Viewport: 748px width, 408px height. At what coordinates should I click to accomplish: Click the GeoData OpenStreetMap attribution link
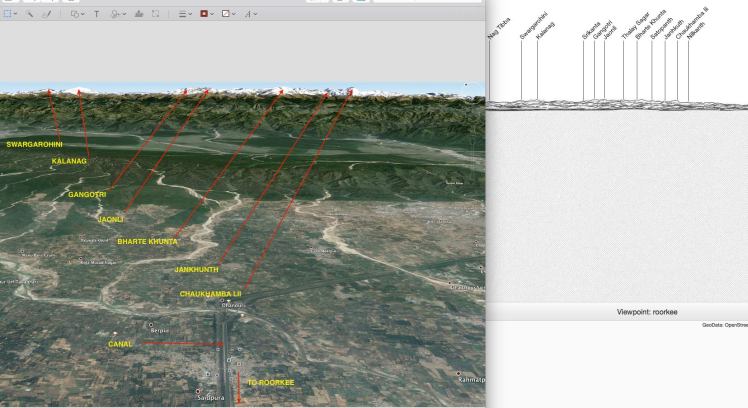(x=724, y=324)
